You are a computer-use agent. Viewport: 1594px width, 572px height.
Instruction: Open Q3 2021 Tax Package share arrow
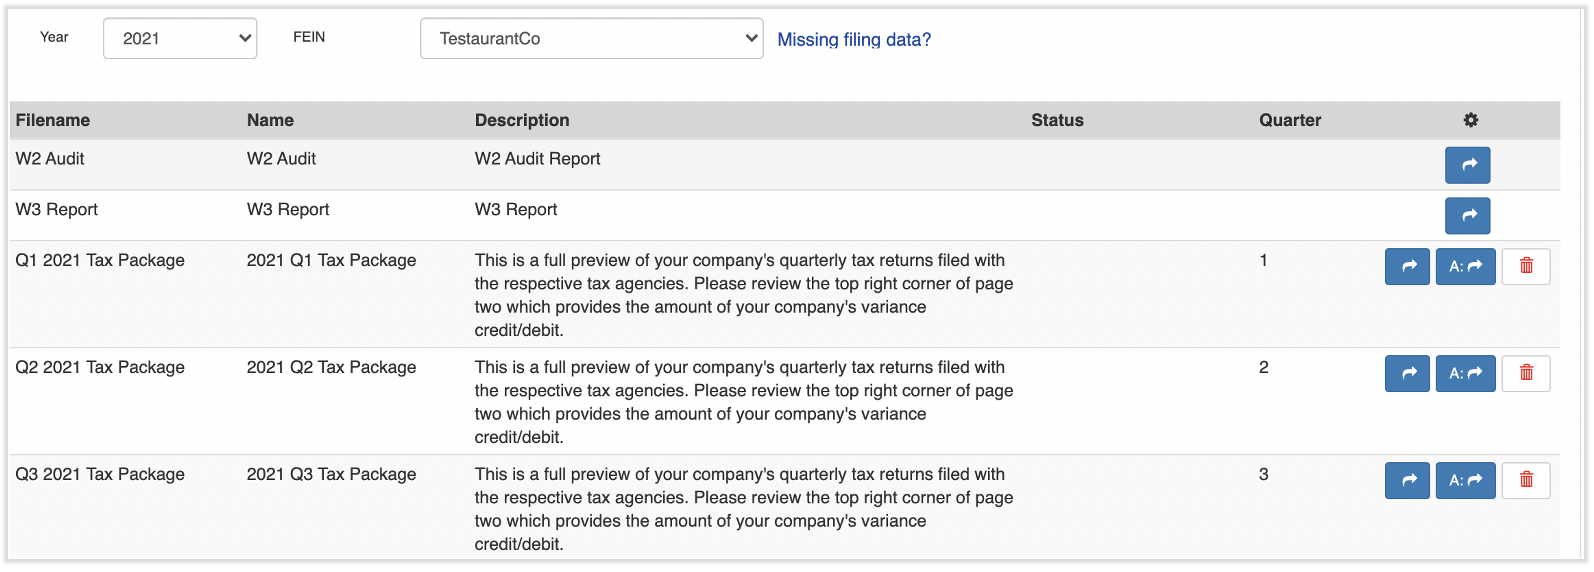pyautogui.click(x=1407, y=481)
